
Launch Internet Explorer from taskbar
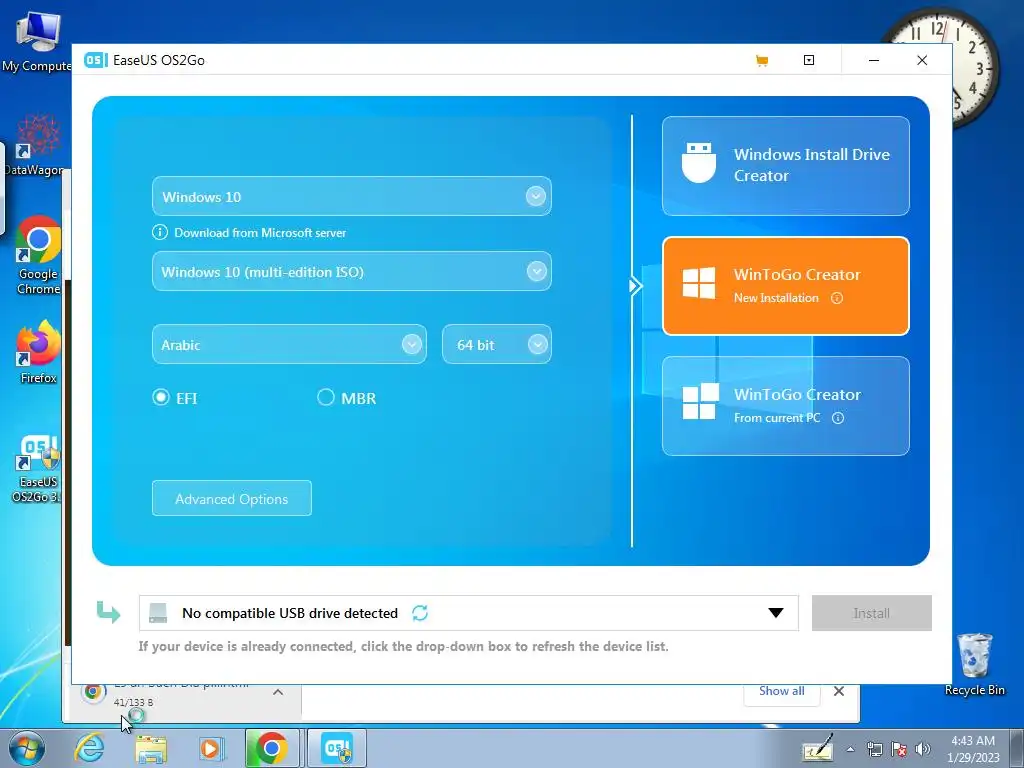(x=89, y=748)
